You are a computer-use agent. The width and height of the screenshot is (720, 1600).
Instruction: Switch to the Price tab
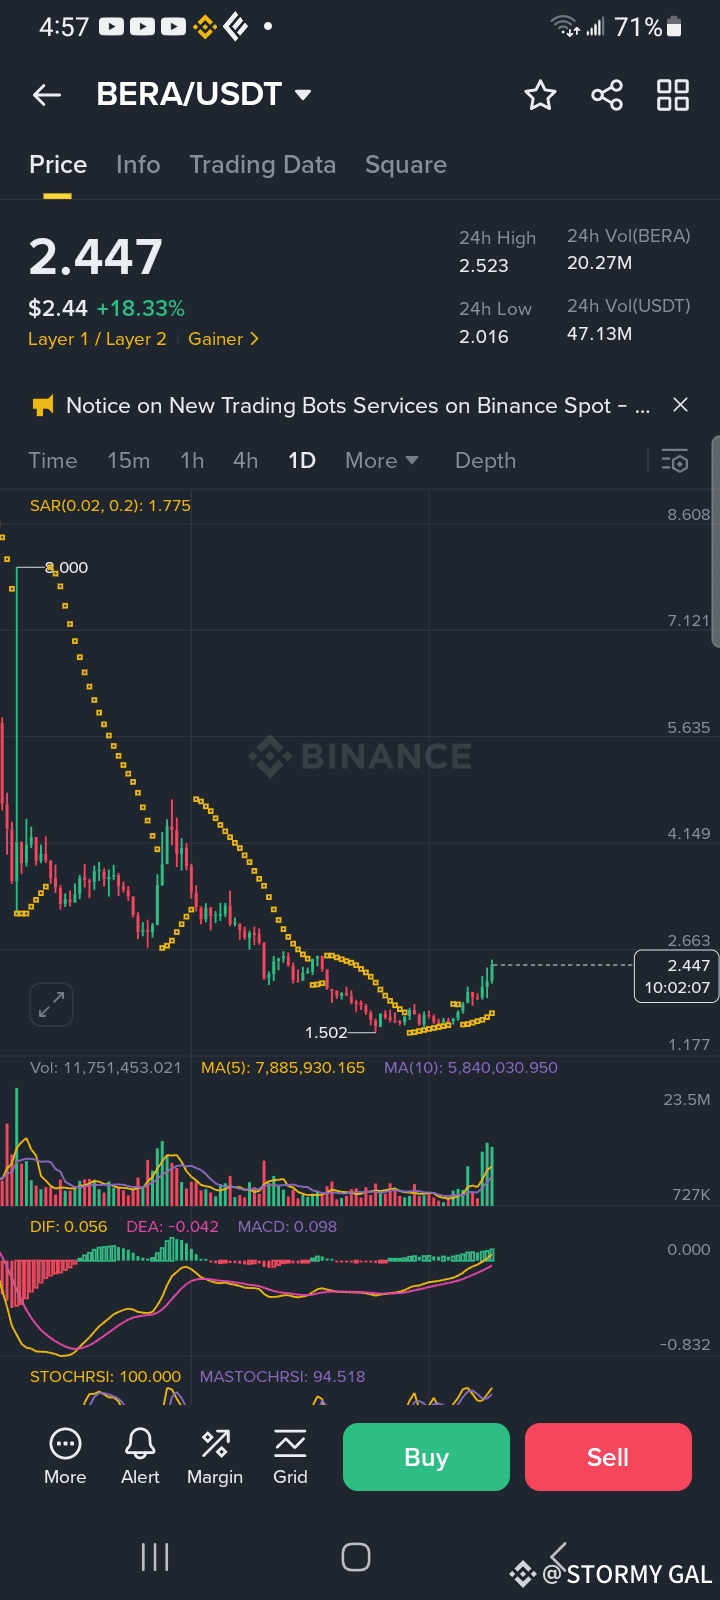click(x=58, y=165)
